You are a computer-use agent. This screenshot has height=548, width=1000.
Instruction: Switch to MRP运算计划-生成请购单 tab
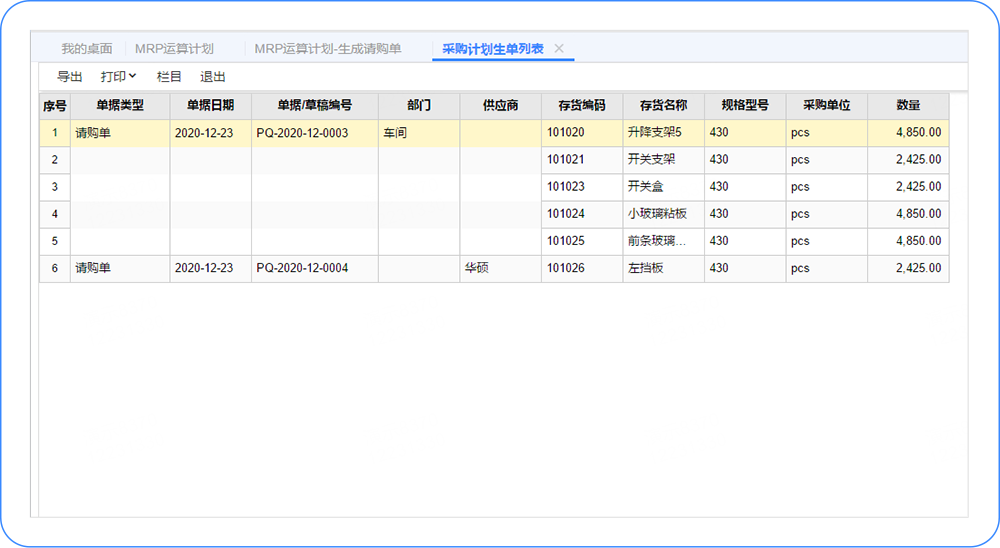click(x=327, y=48)
